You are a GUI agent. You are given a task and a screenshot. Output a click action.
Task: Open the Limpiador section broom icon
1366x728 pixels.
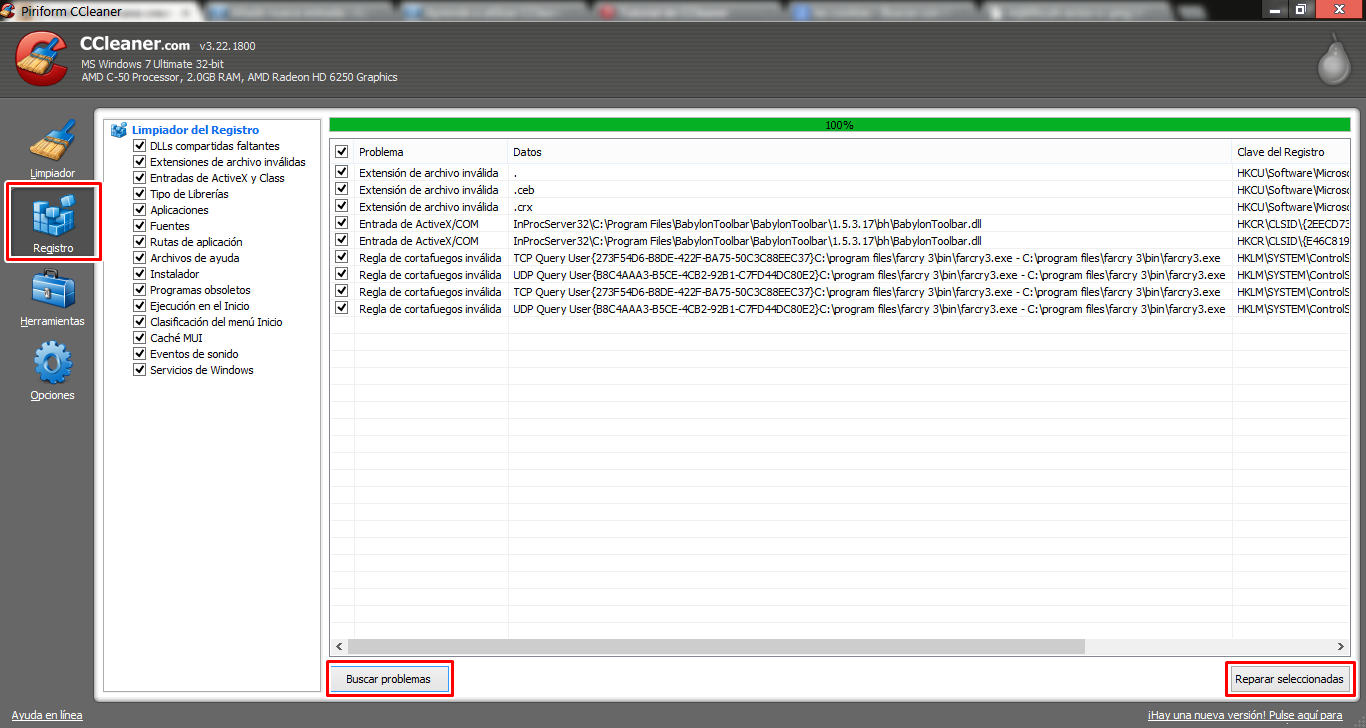52,140
